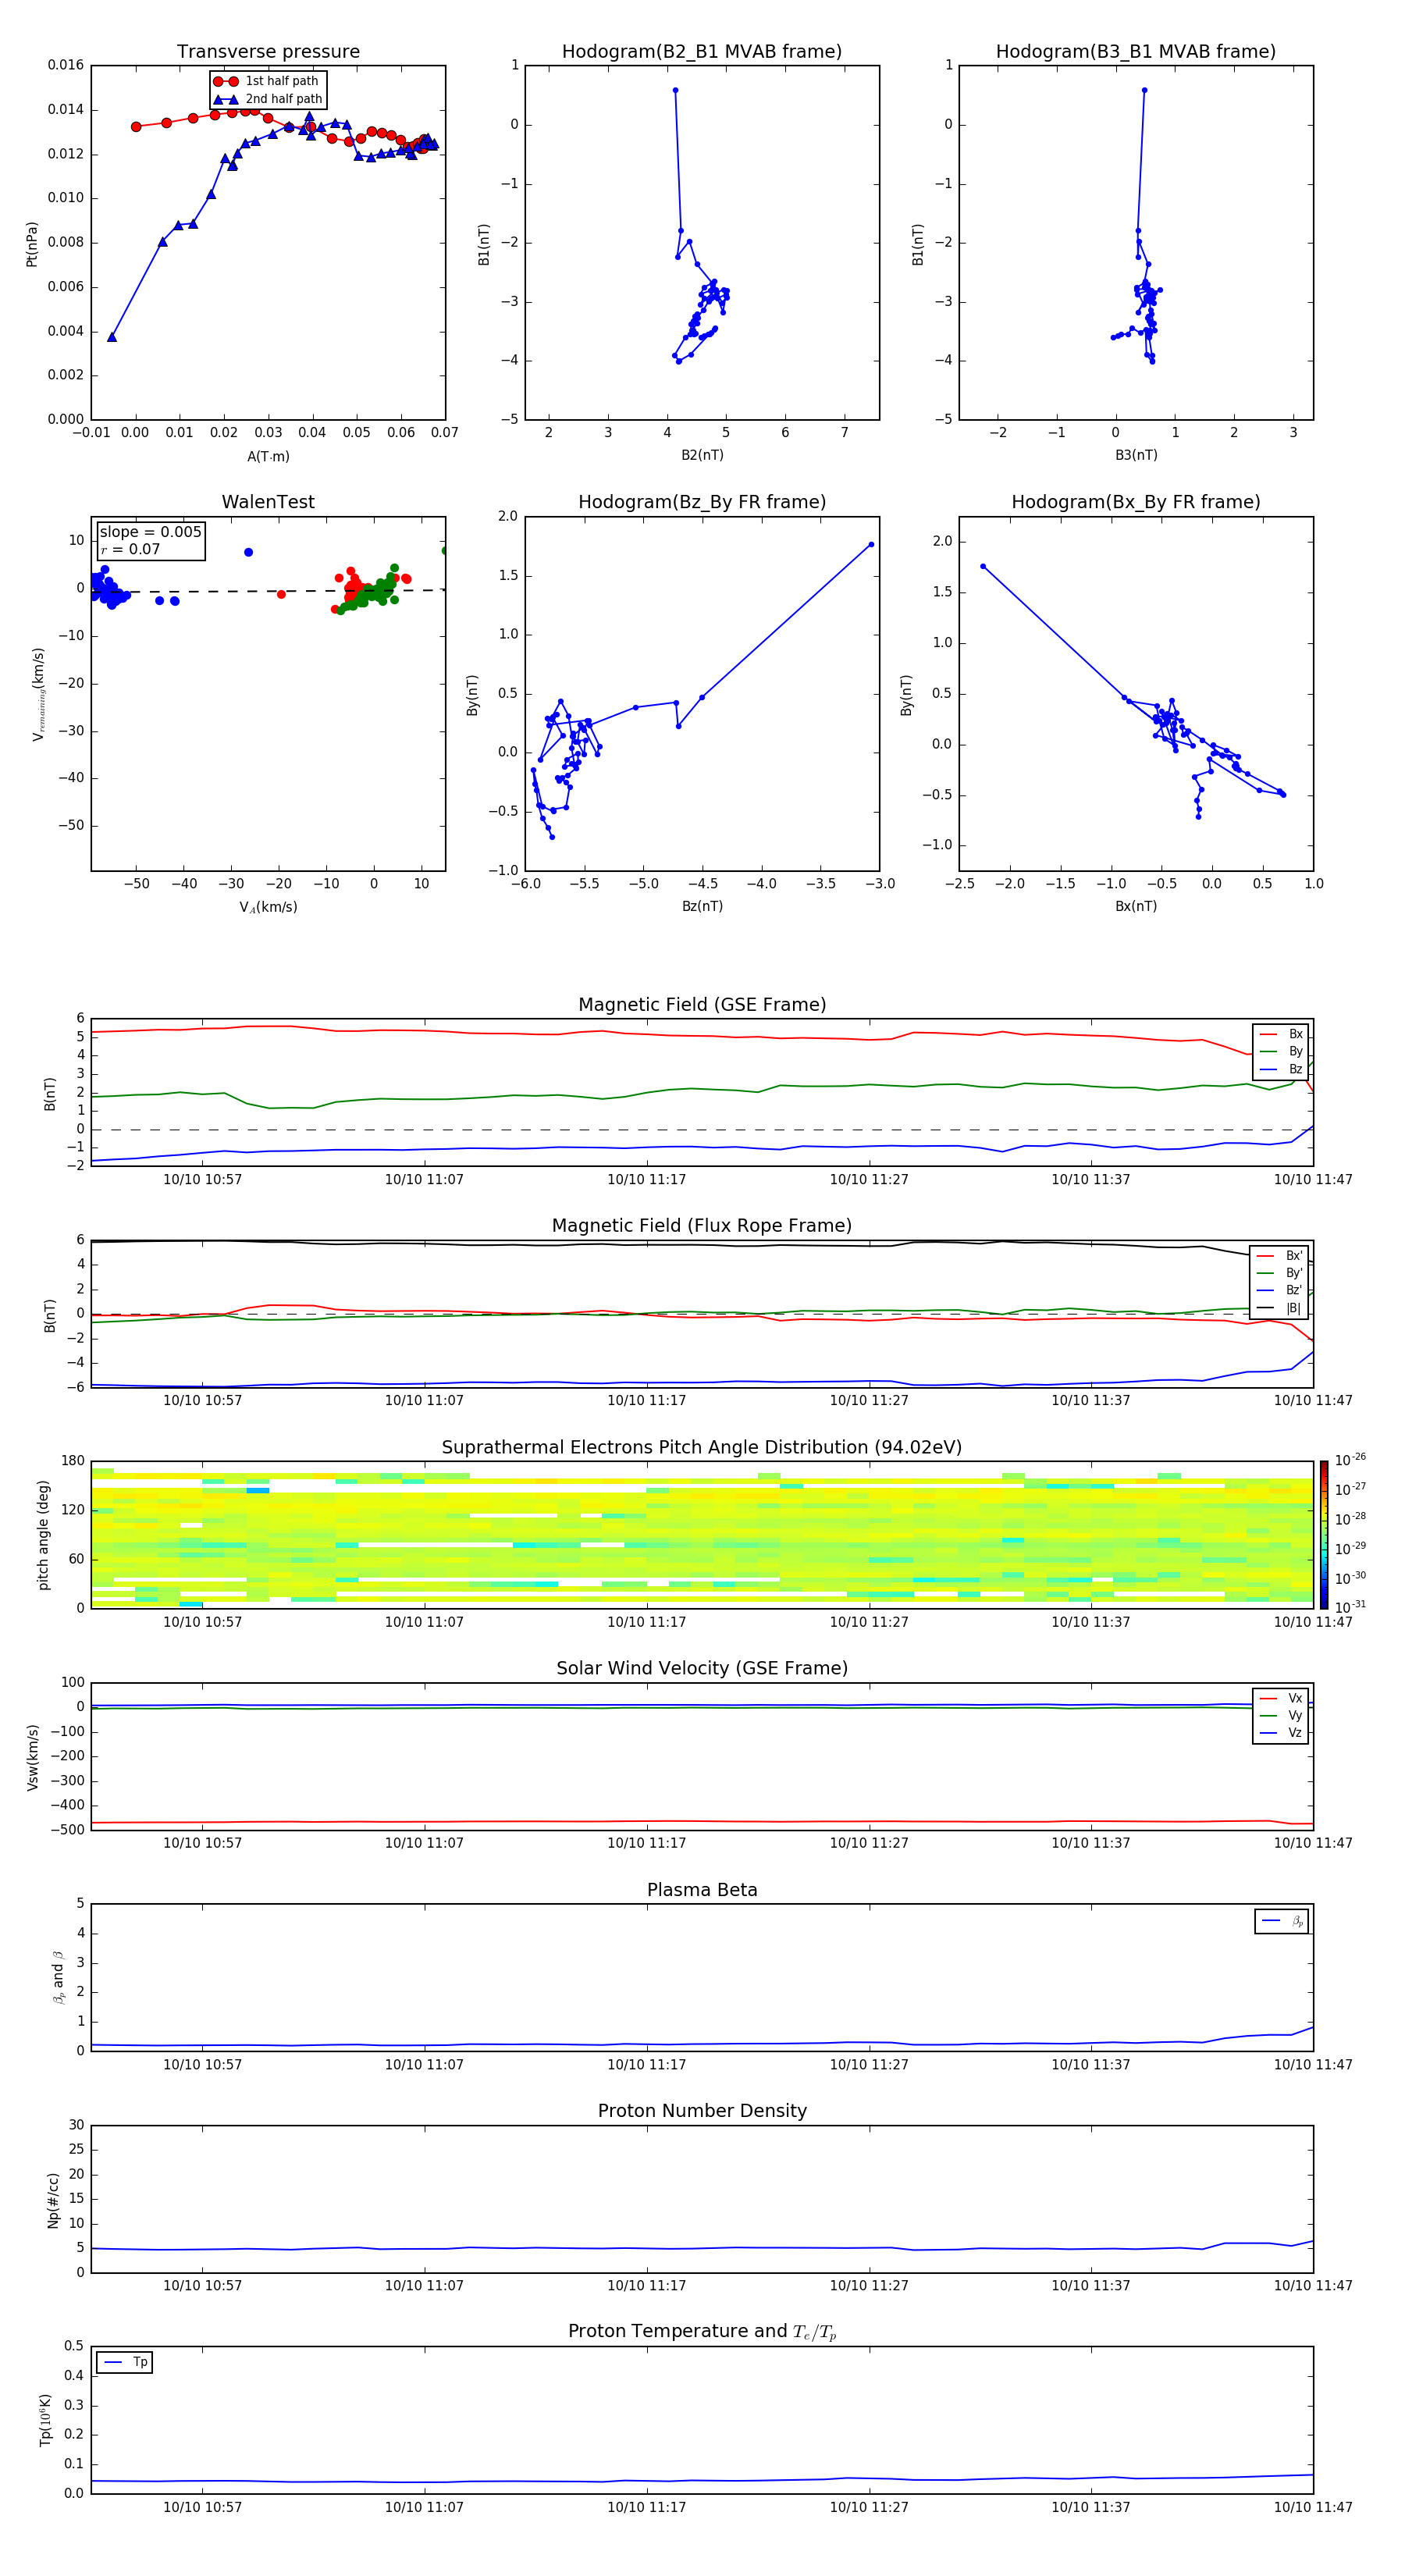Click "Vz" in the solar wind legend
Viewport: 1405px width, 2576px height.
[x=1295, y=1733]
